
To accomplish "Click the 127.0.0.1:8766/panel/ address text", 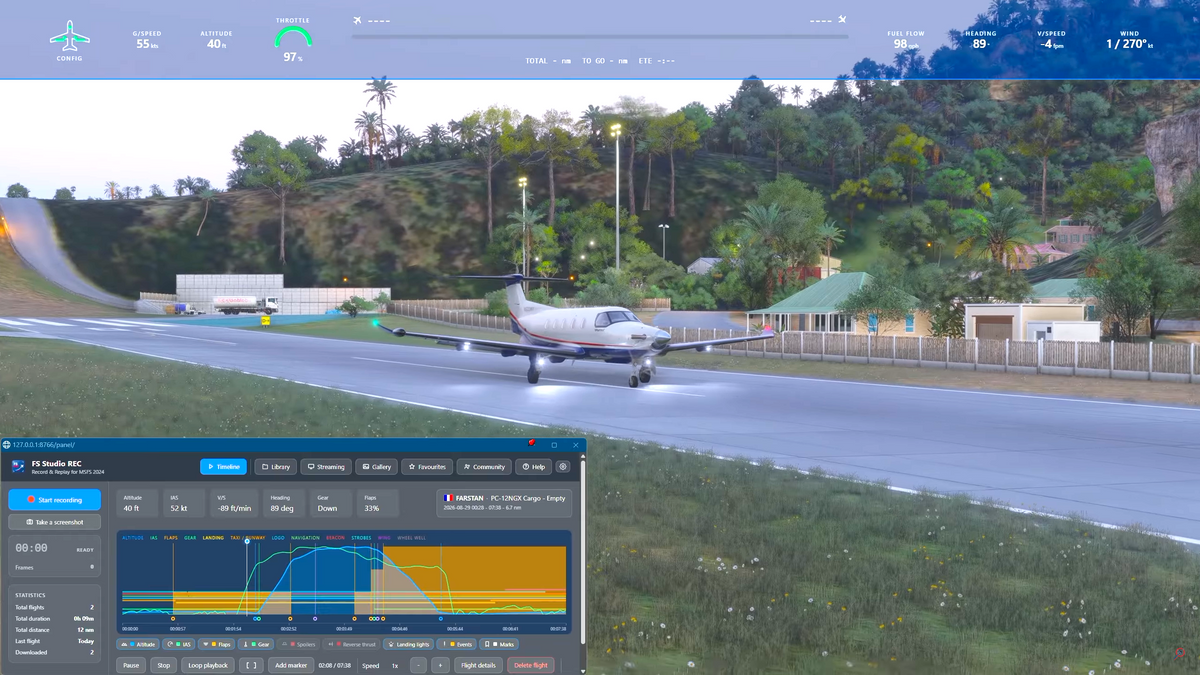I will click(x=44, y=444).
